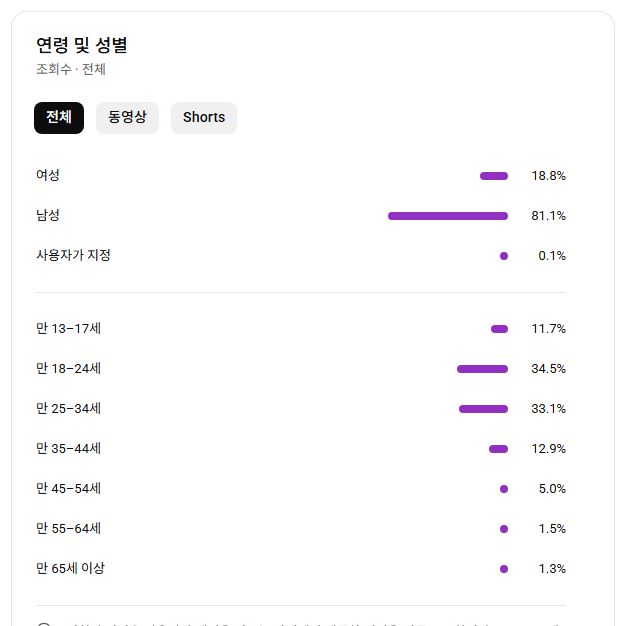The image size is (624, 626).
Task: Switch to the Shorts tab
Action: click(x=204, y=117)
